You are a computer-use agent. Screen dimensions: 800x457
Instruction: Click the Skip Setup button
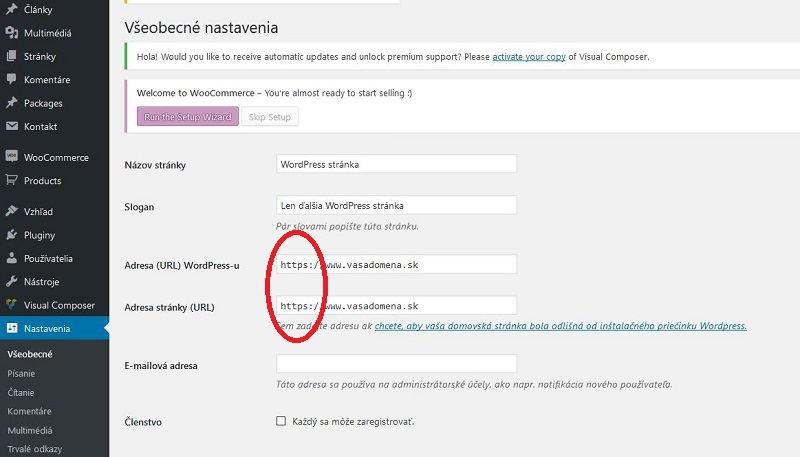click(x=269, y=117)
